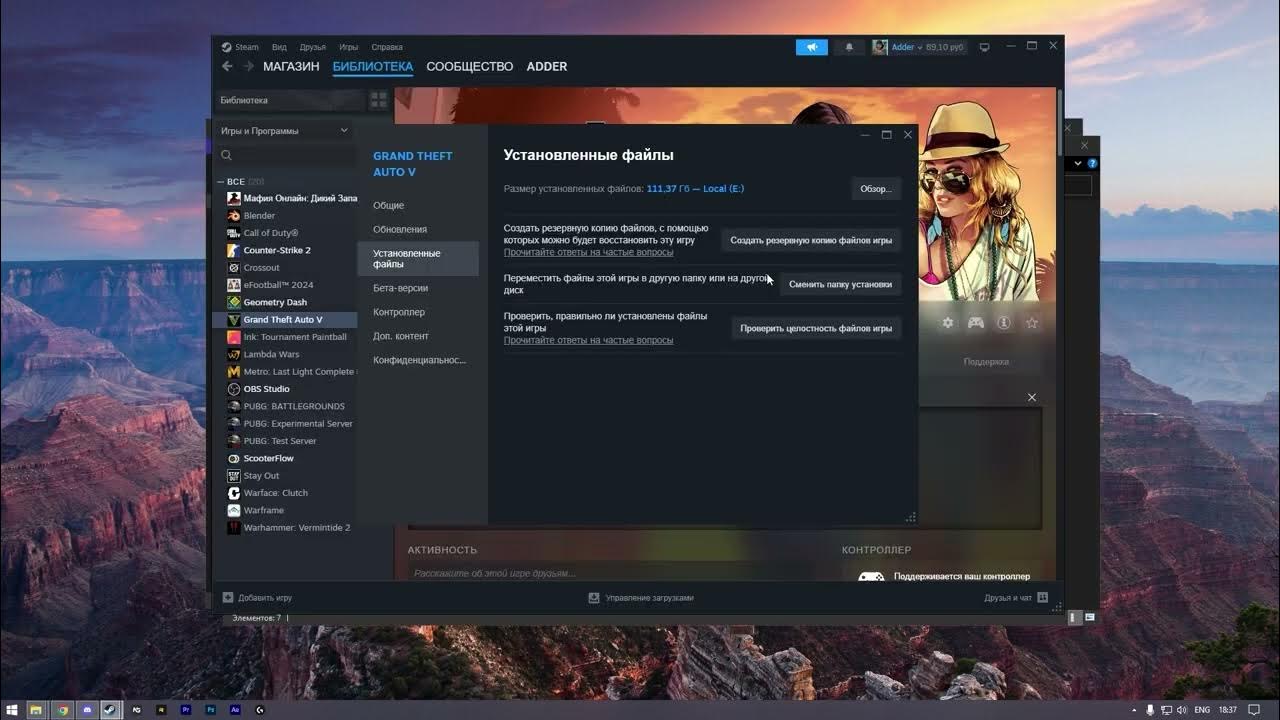Click Проверить целостность файлов игры
Image resolution: width=1280 pixels, height=720 pixels.
(x=816, y=328)
